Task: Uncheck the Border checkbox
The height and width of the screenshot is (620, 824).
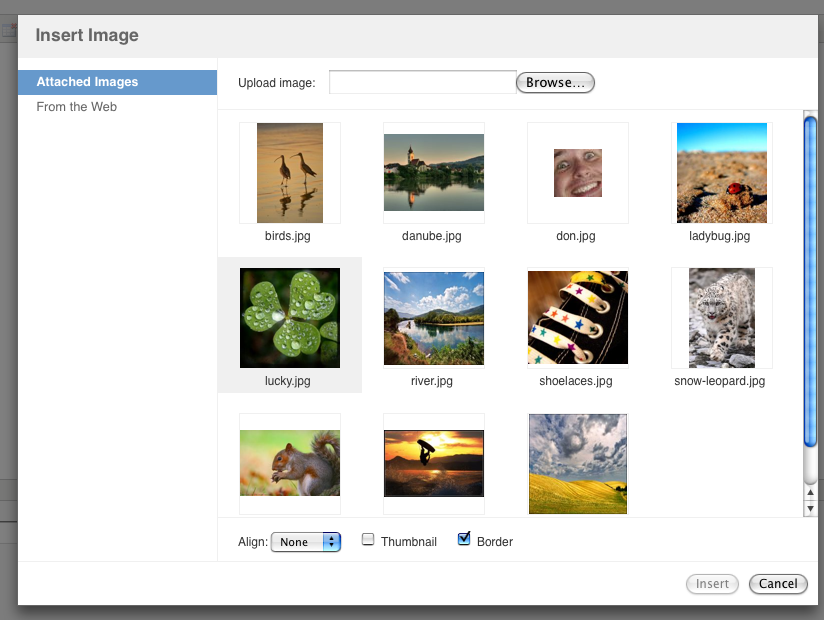Action: pyautogui.click(x=464, y=539)
